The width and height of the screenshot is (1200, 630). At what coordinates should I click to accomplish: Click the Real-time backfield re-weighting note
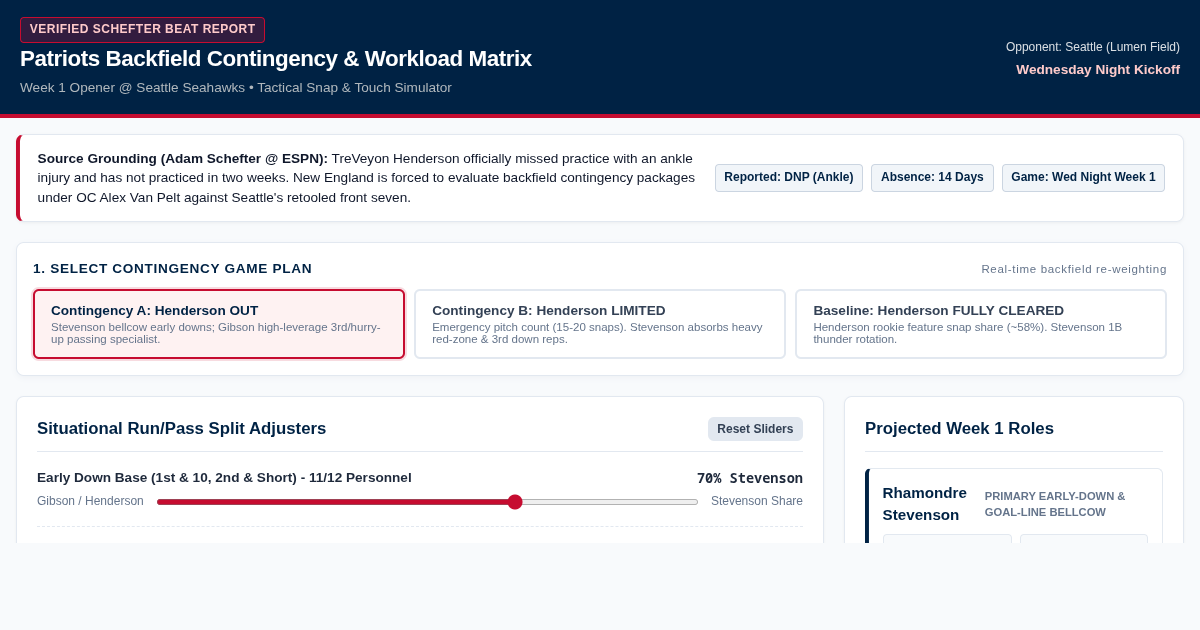[x=1074, y=269]
